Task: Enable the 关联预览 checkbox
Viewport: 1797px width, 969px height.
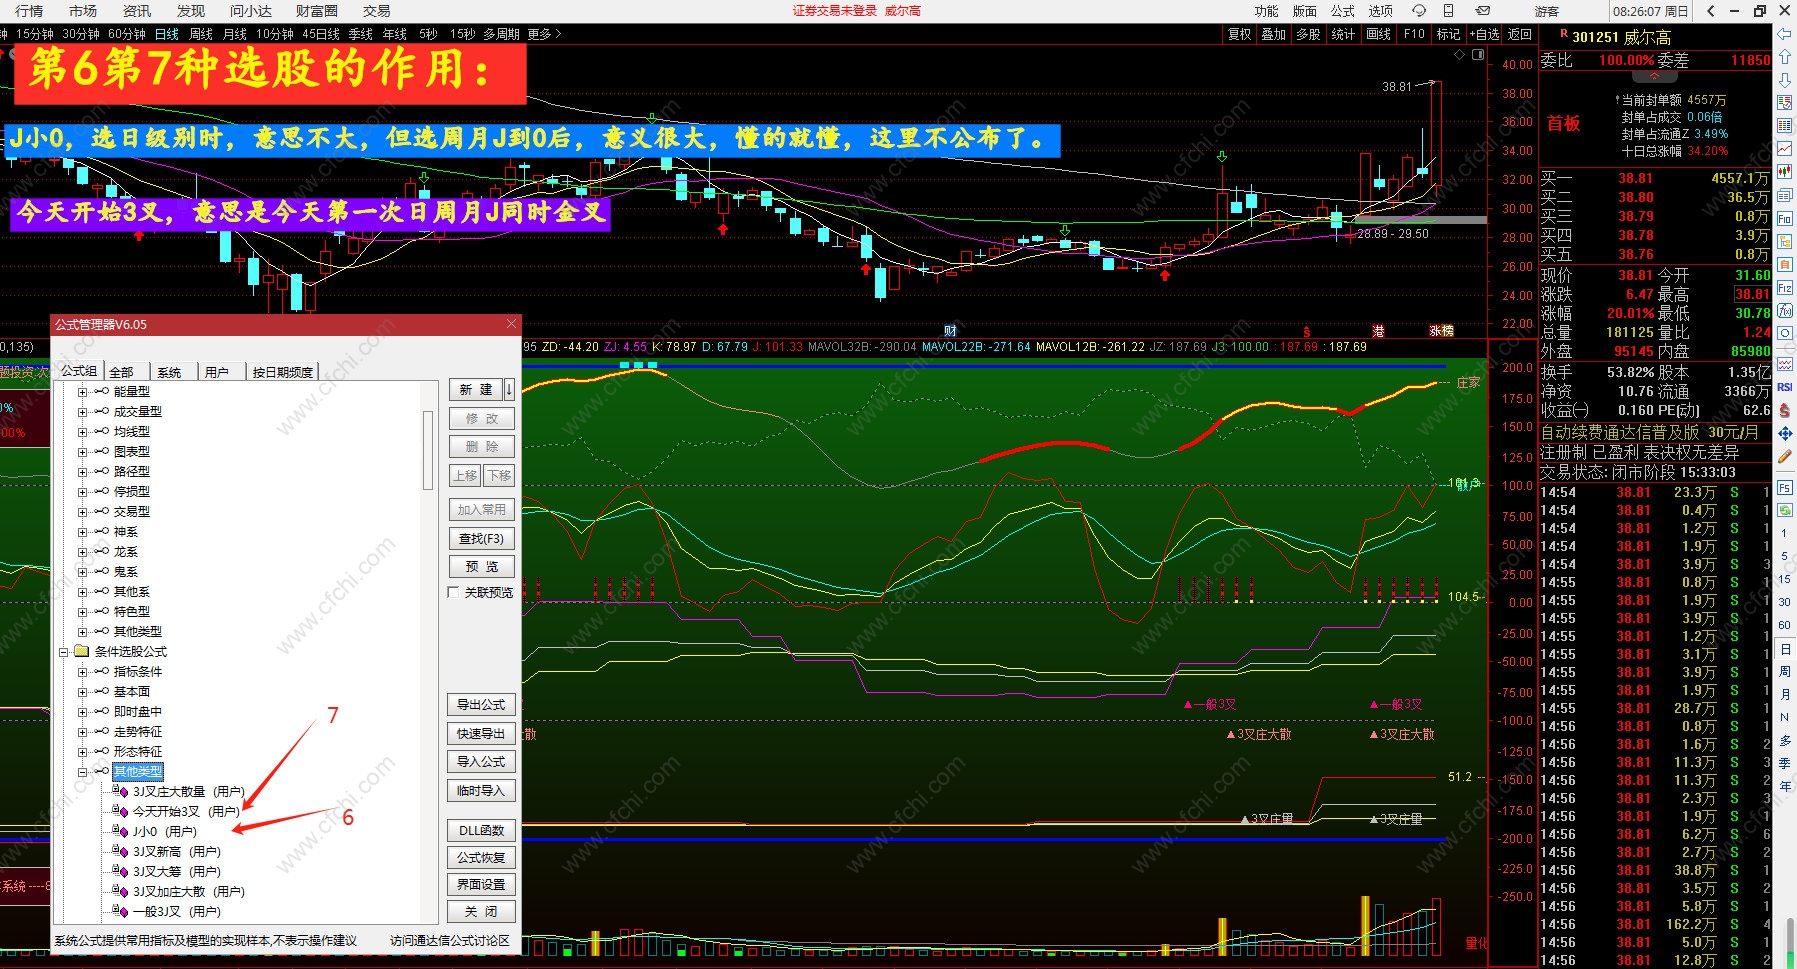Action: pos(454,593)
